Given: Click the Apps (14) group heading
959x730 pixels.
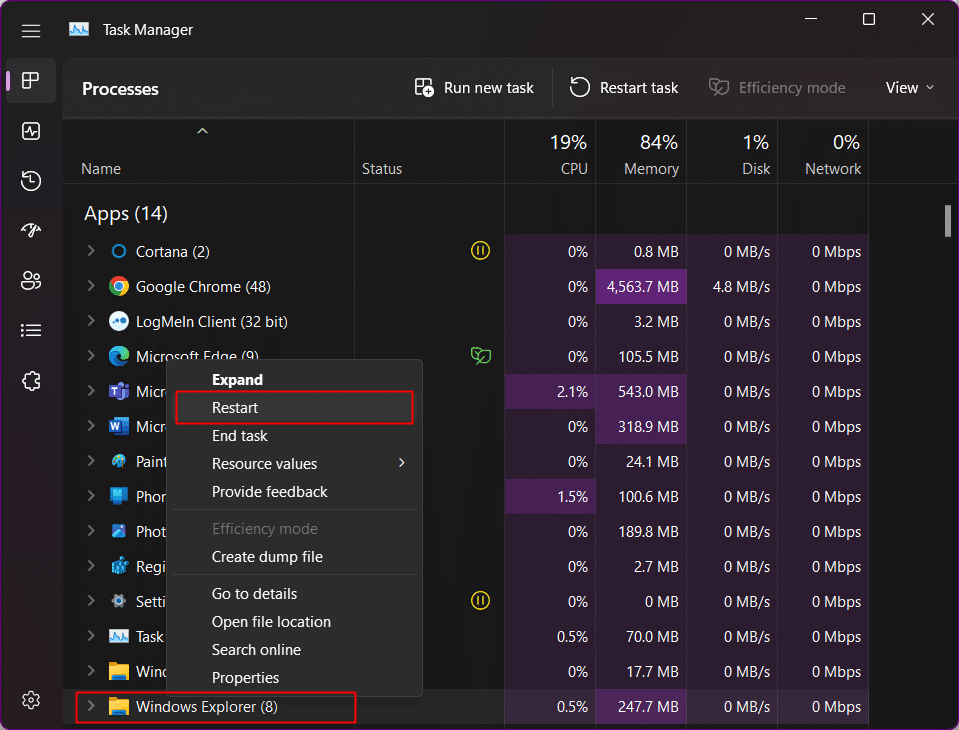Looking at the screenshot, I should pos(126,213).
